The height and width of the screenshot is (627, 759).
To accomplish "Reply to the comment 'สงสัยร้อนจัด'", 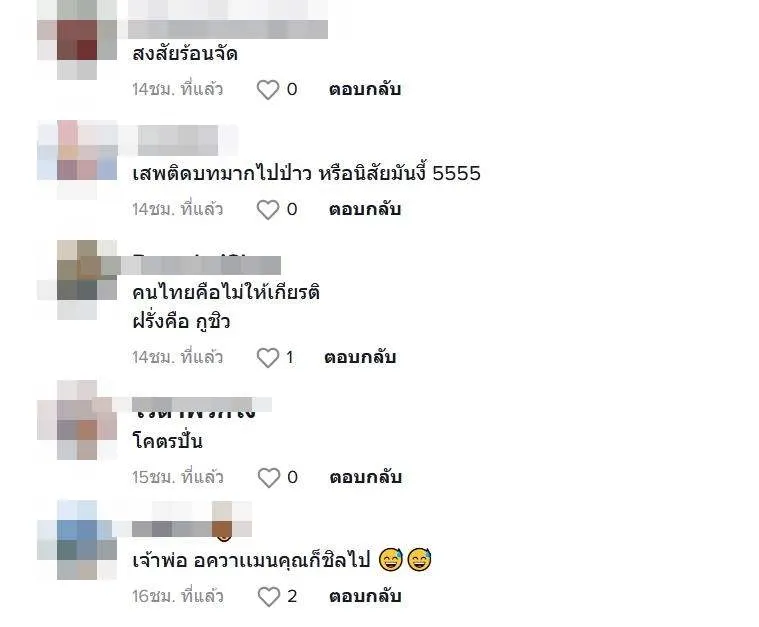I will 365,90.
